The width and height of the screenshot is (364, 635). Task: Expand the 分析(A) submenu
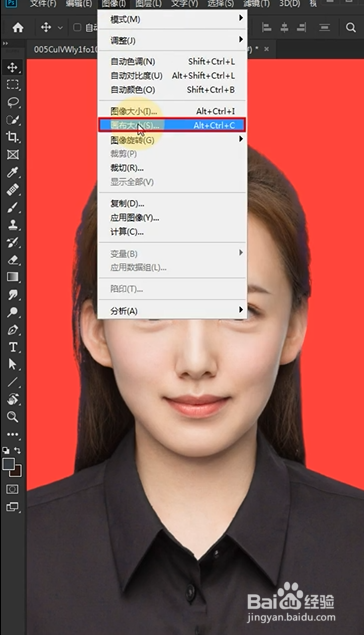172,311
